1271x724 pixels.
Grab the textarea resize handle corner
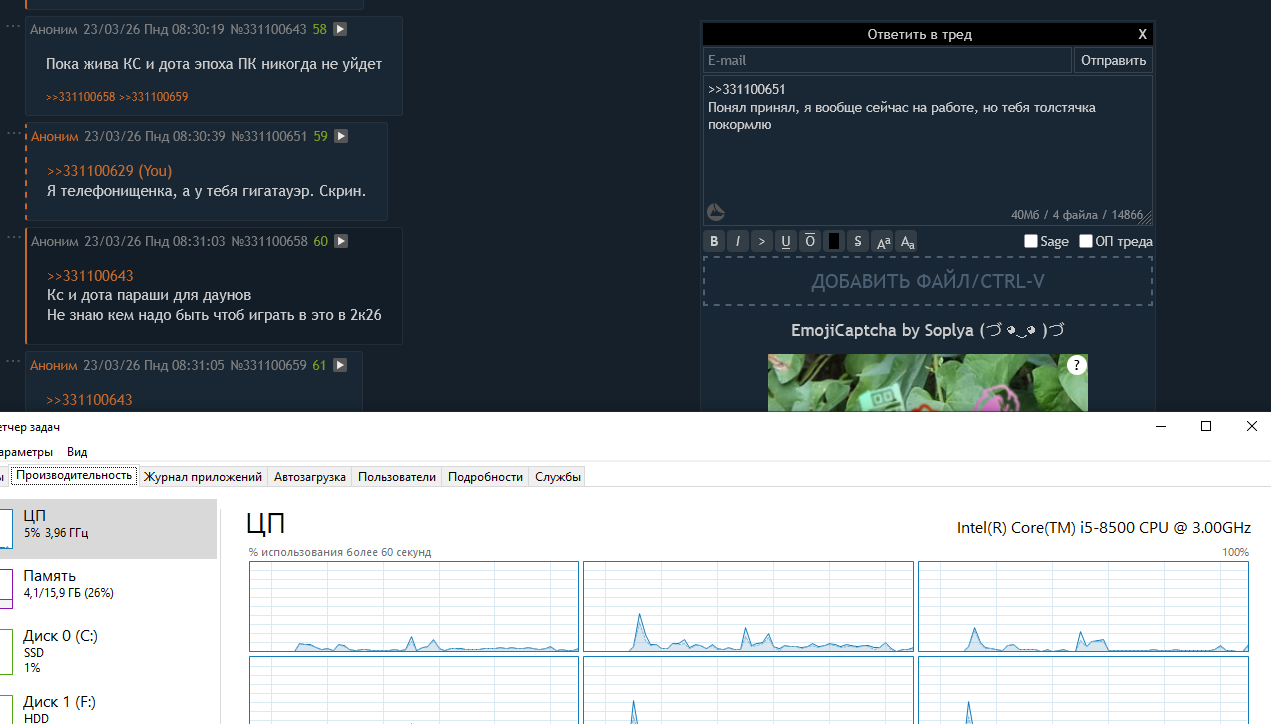click(x=1147, y=219)
